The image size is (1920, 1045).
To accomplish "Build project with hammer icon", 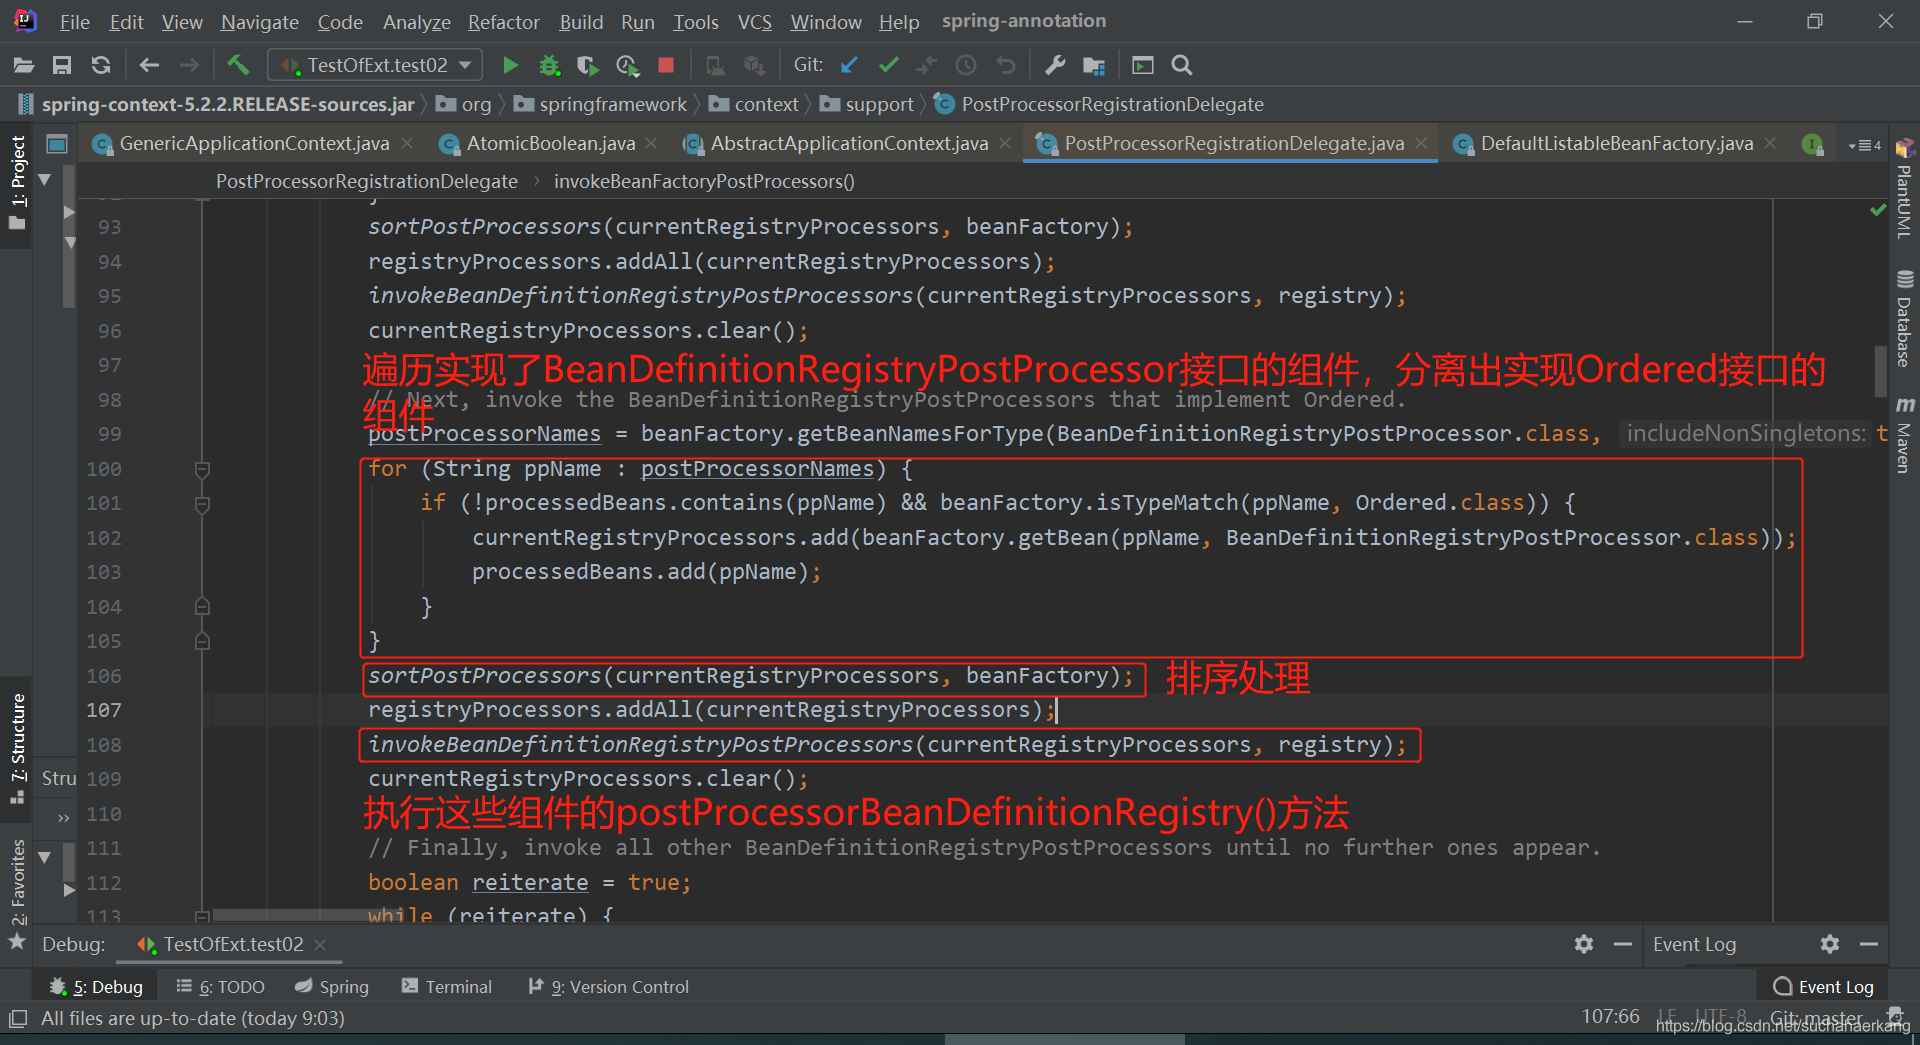I will pos(238,65).
